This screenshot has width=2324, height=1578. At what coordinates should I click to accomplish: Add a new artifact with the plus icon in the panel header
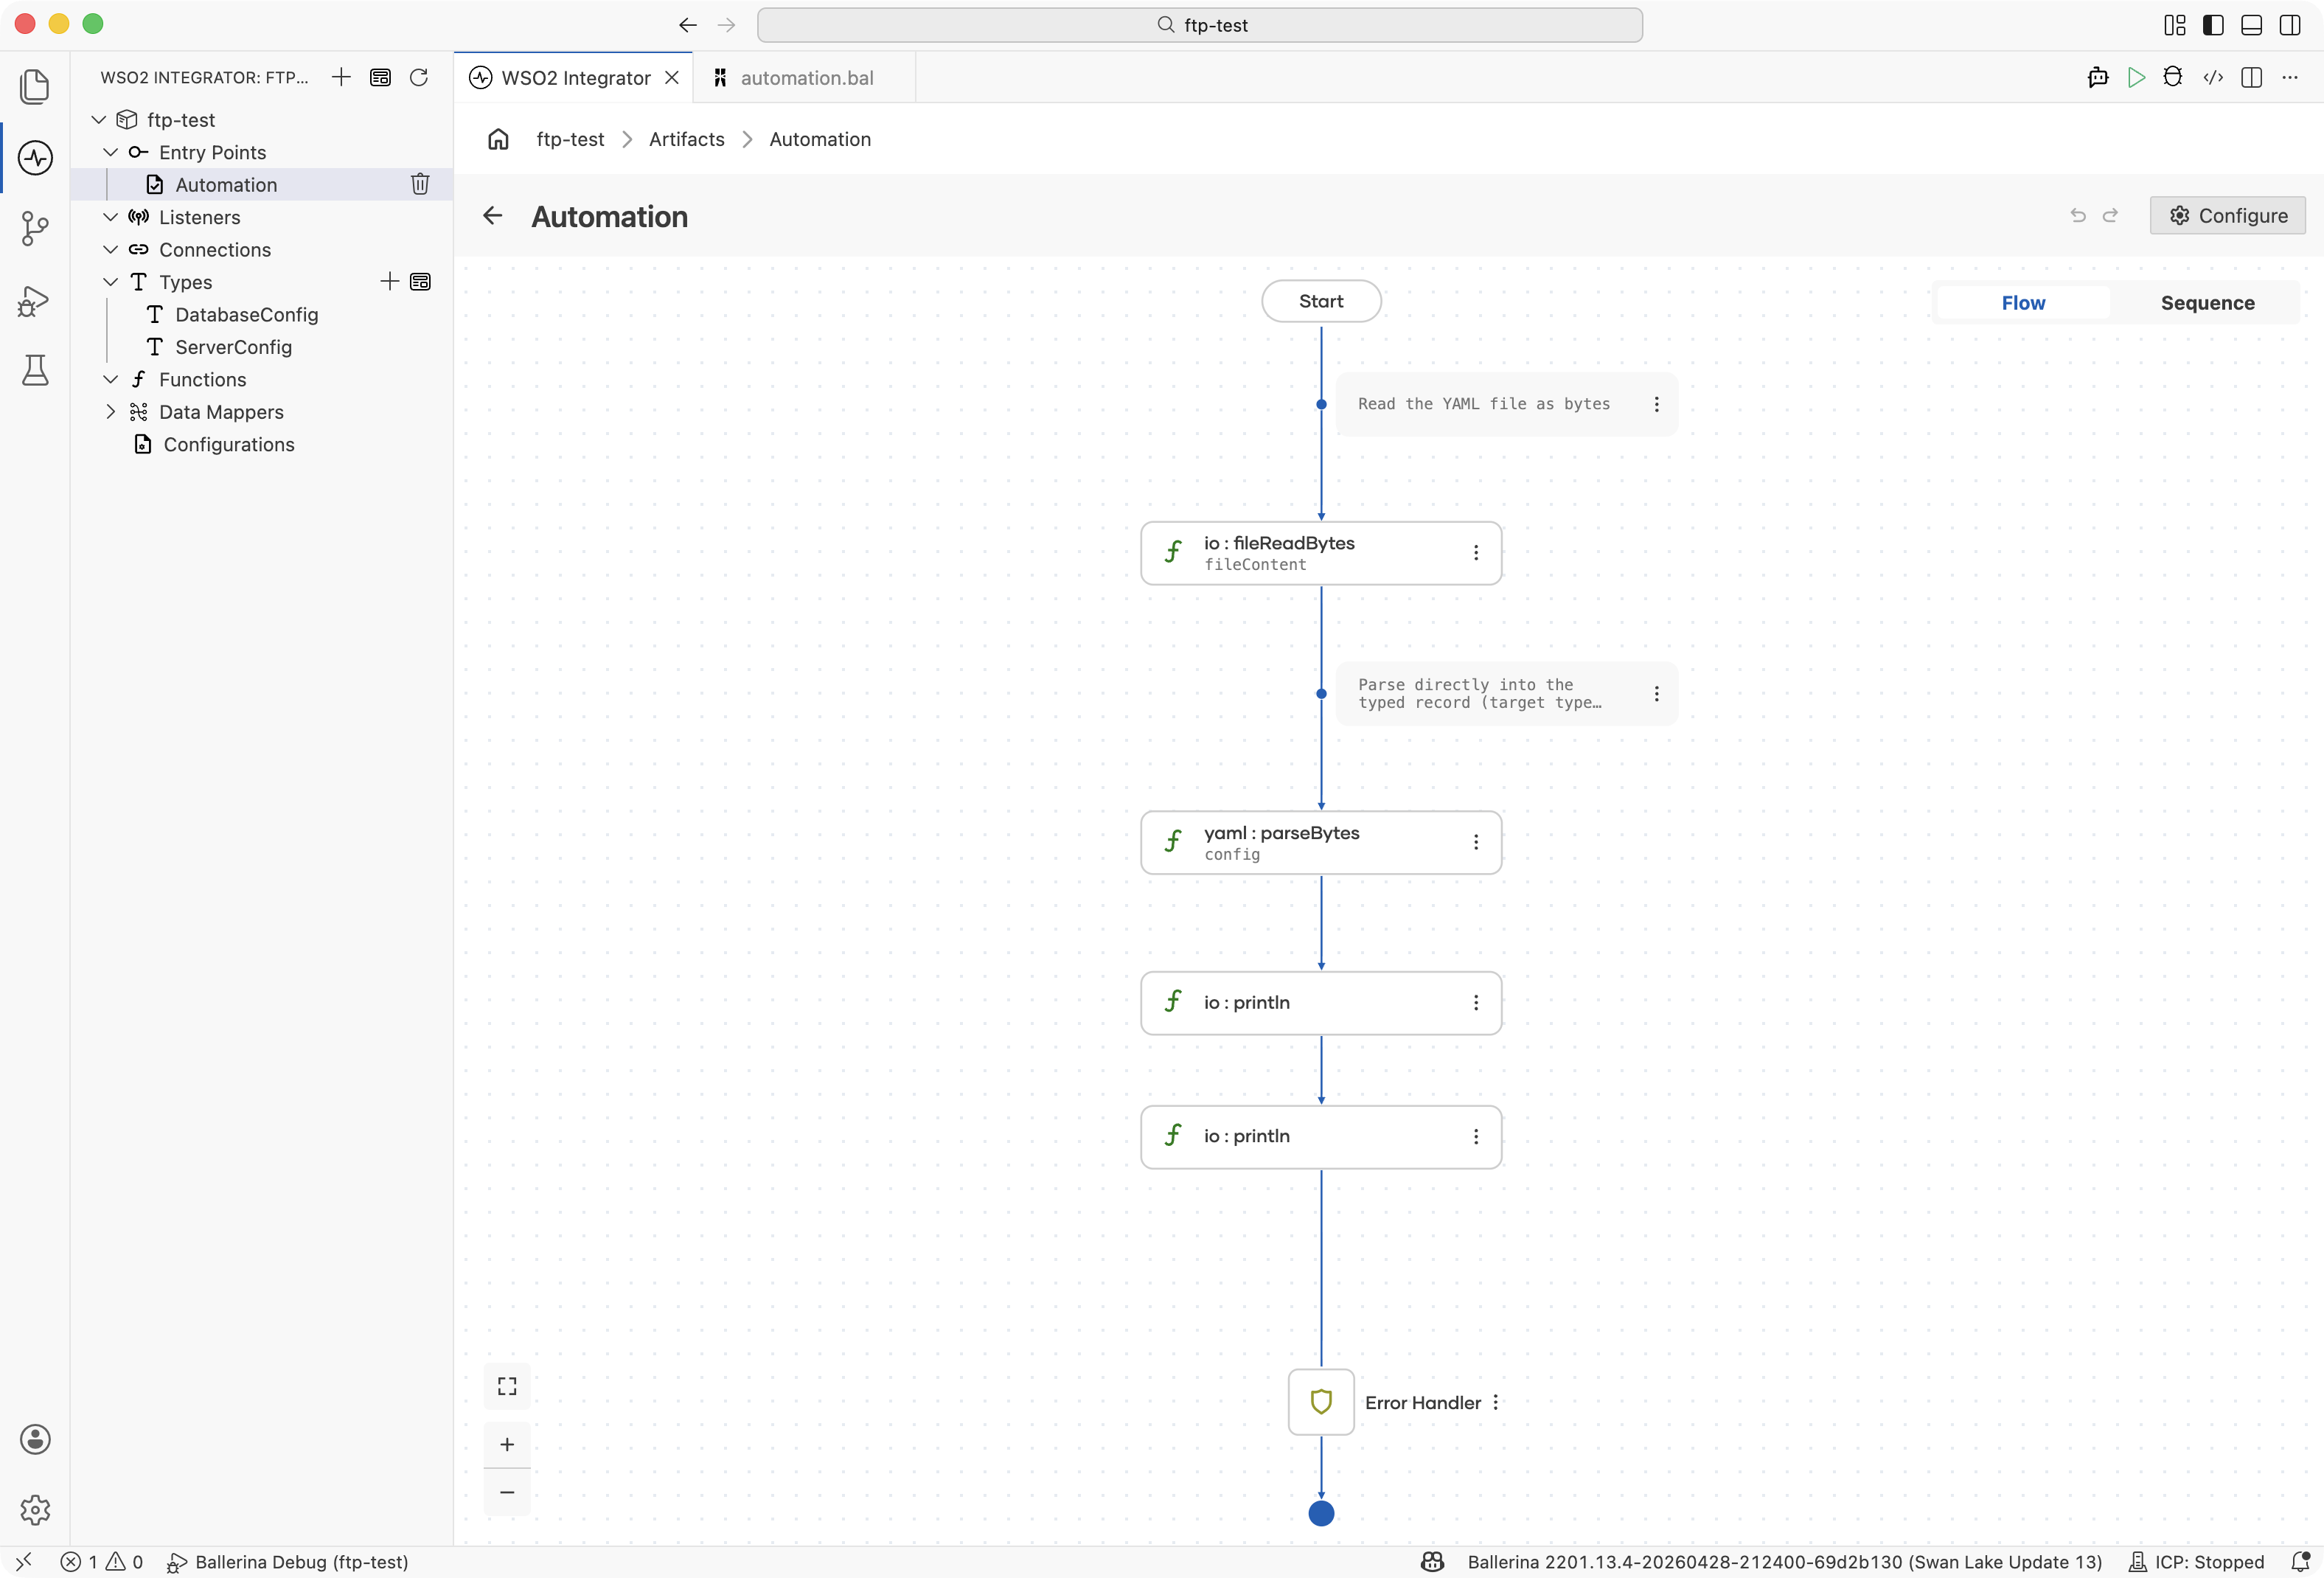(x=341, y=77)
